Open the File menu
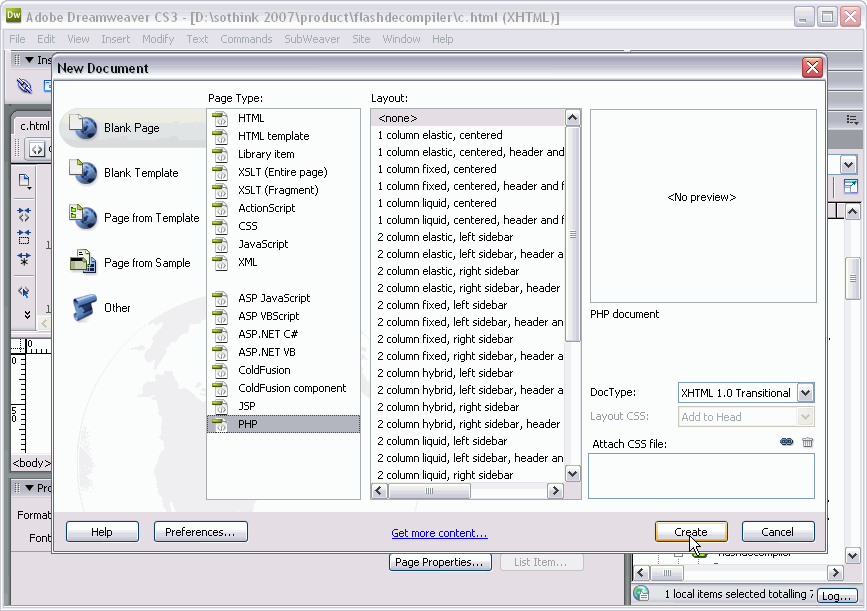 (x=17, y=39)
